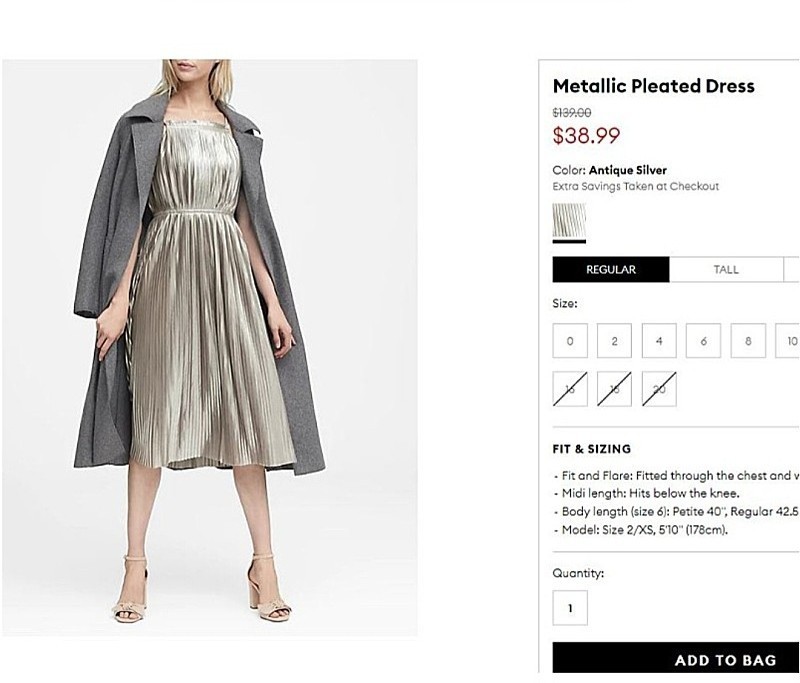Choose size 8
Viewport: 800px width, 683px height.
point(748,341)
